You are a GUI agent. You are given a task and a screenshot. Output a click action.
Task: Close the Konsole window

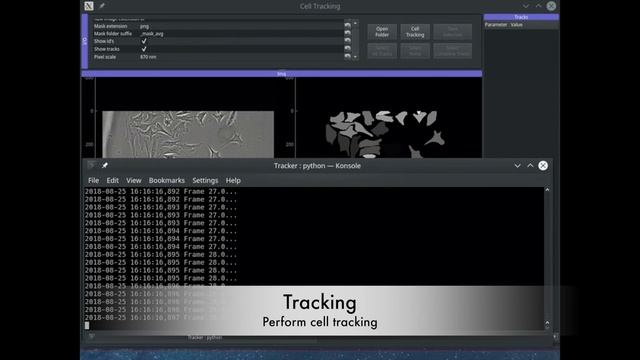pos(543,165)
